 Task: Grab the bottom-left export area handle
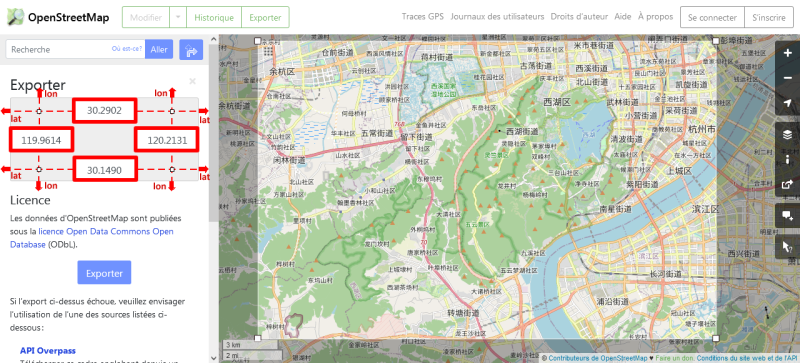[257, 338]
